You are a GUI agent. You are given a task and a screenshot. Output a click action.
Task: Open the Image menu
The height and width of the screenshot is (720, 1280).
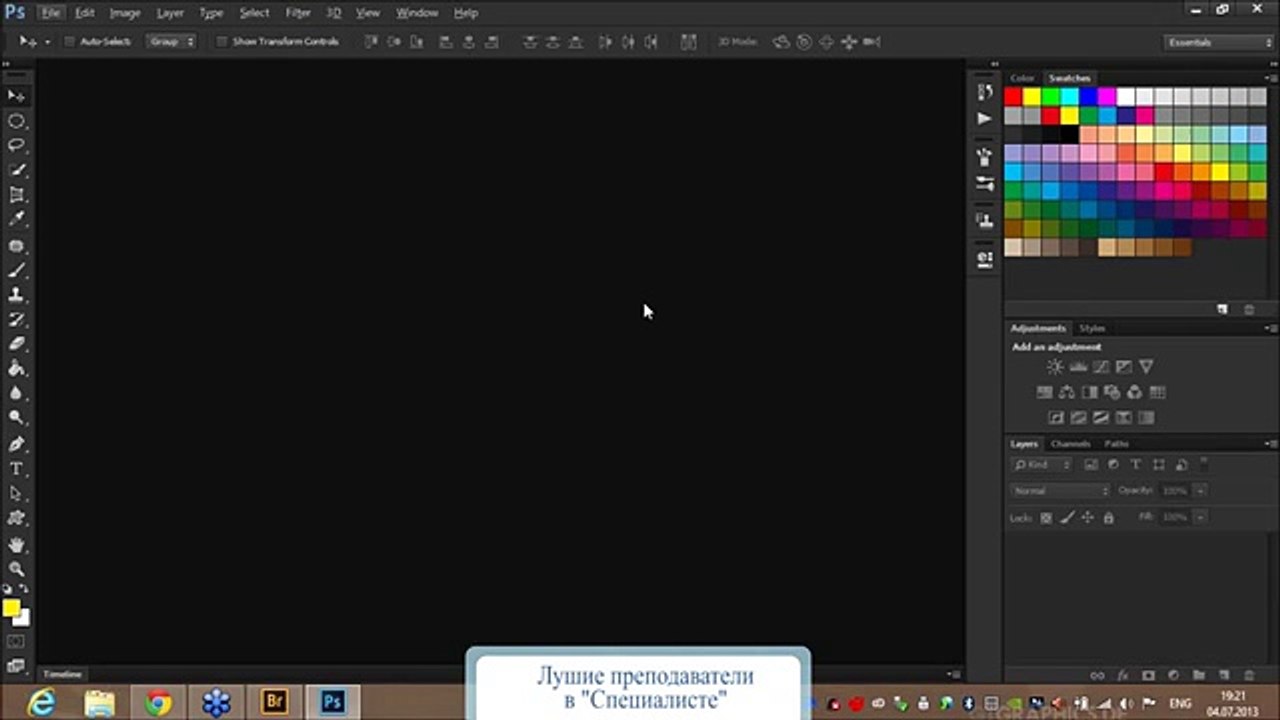[125, 13]
